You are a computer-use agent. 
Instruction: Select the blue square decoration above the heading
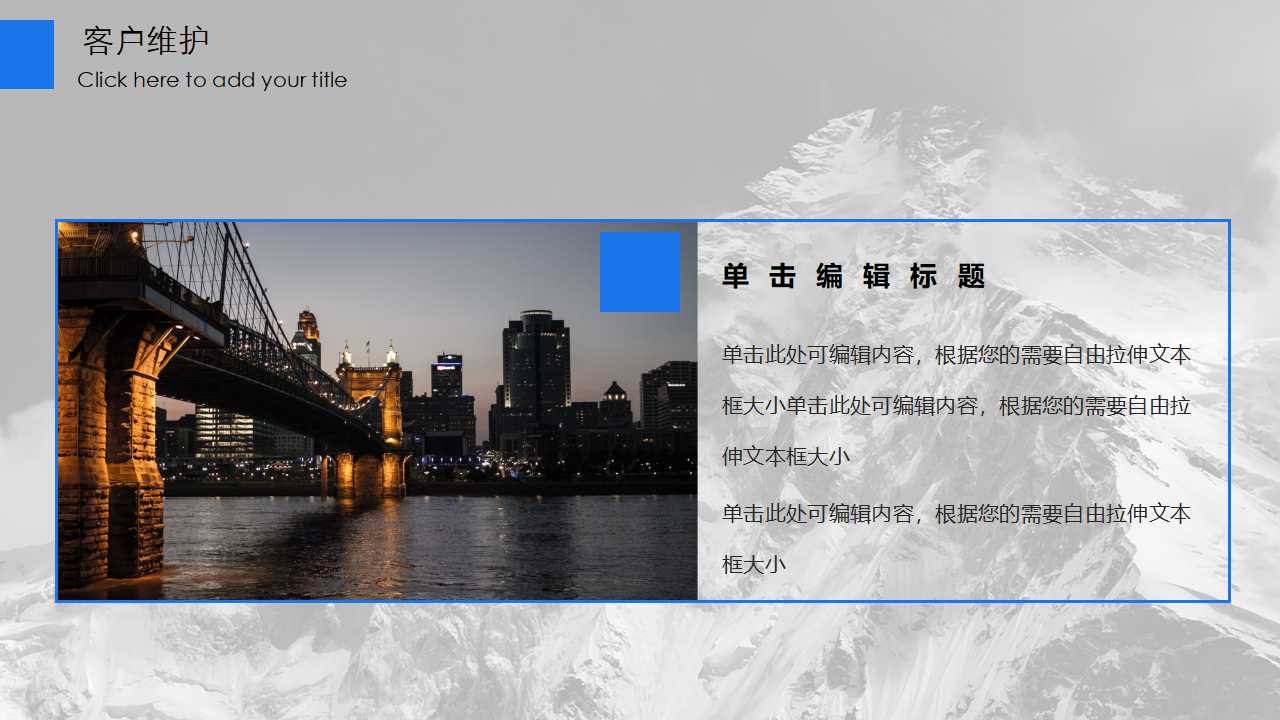639,271
